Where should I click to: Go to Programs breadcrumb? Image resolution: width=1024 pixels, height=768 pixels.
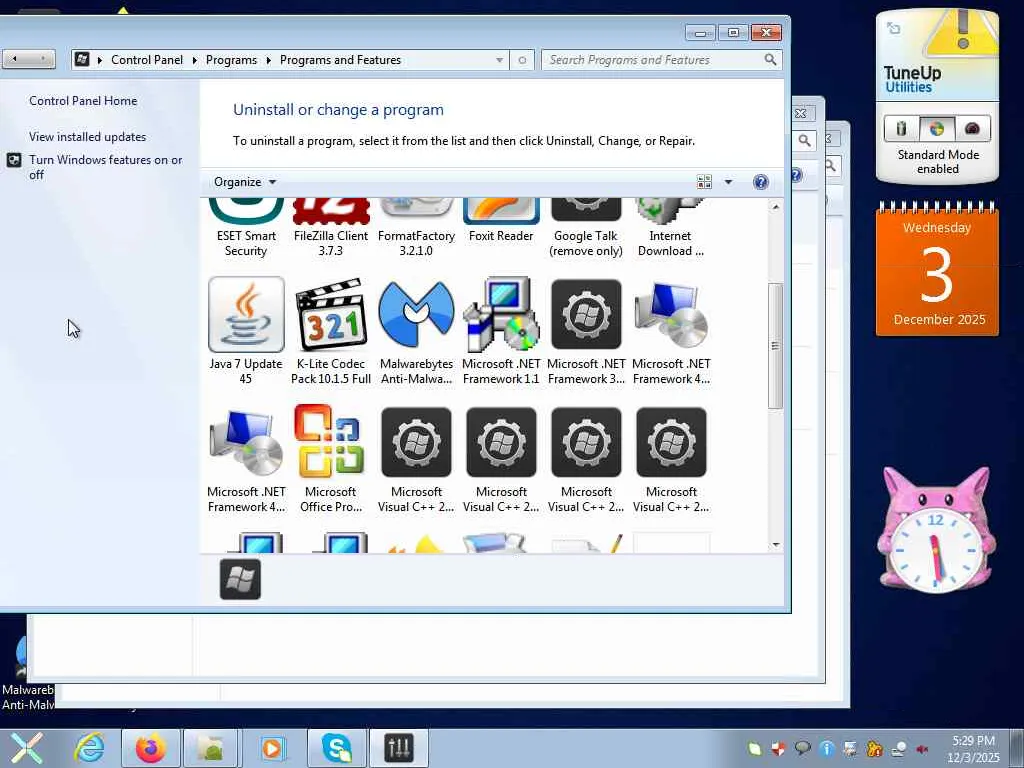[231, 60]
